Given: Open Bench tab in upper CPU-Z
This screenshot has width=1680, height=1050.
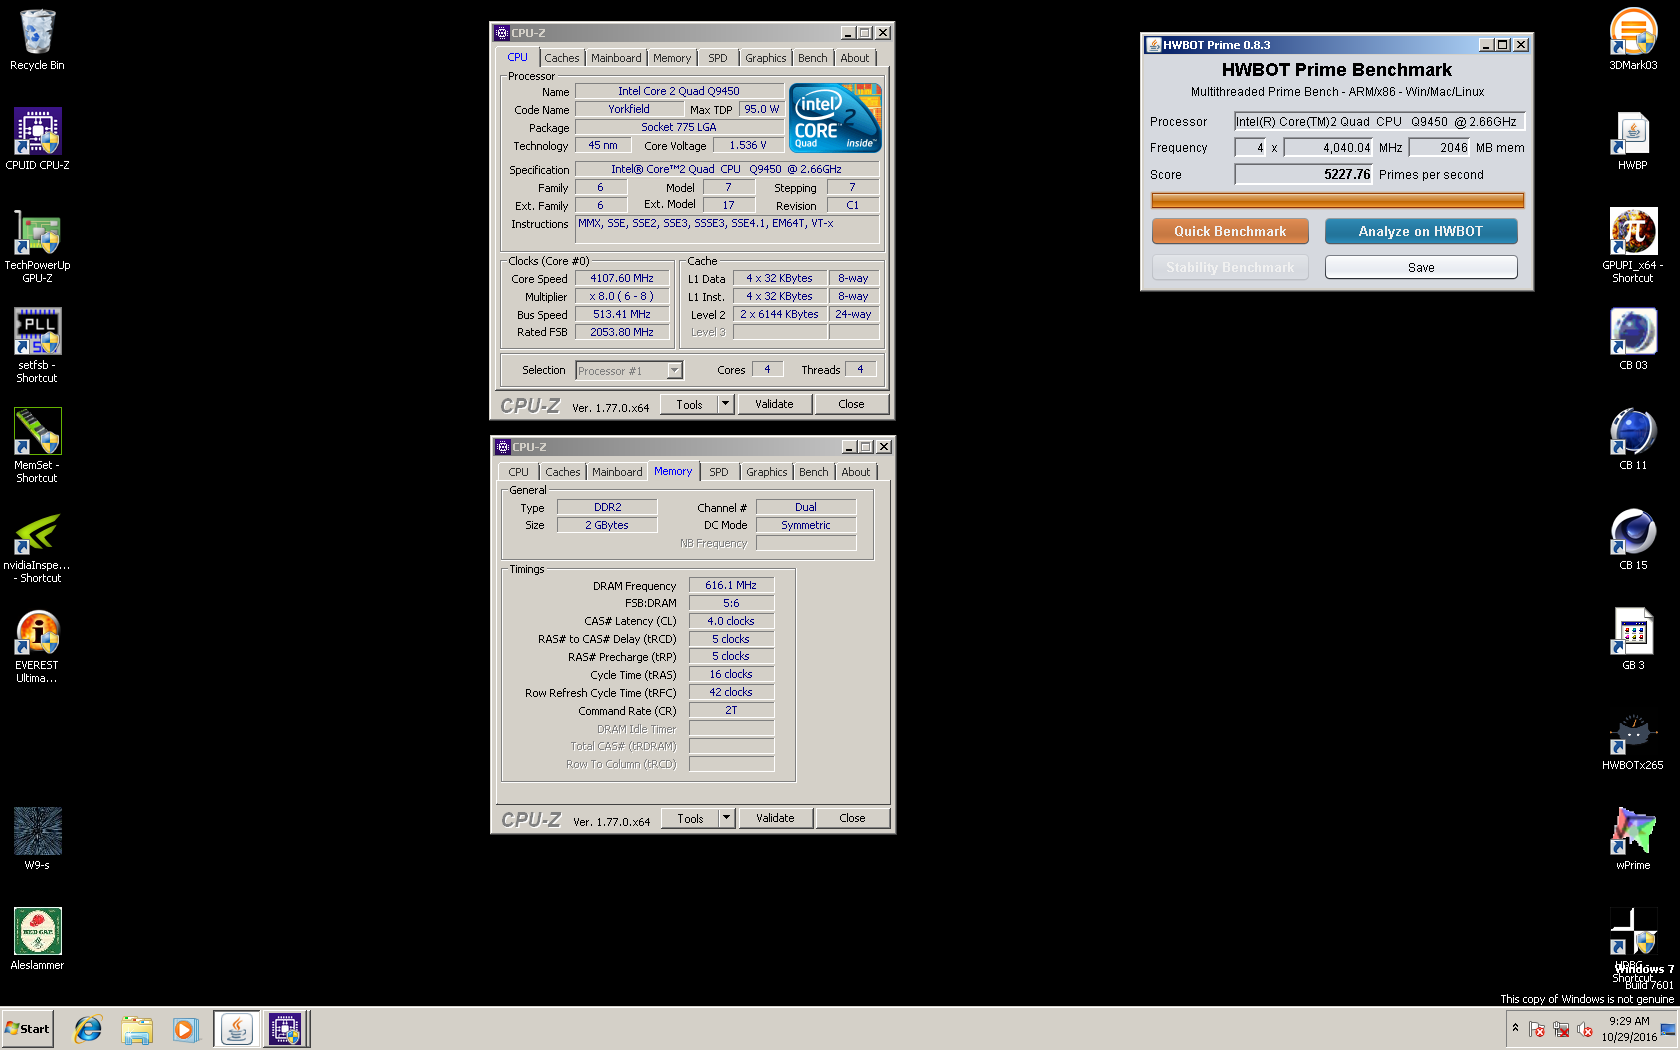Looking at the screenshot, I should point(813,58).
